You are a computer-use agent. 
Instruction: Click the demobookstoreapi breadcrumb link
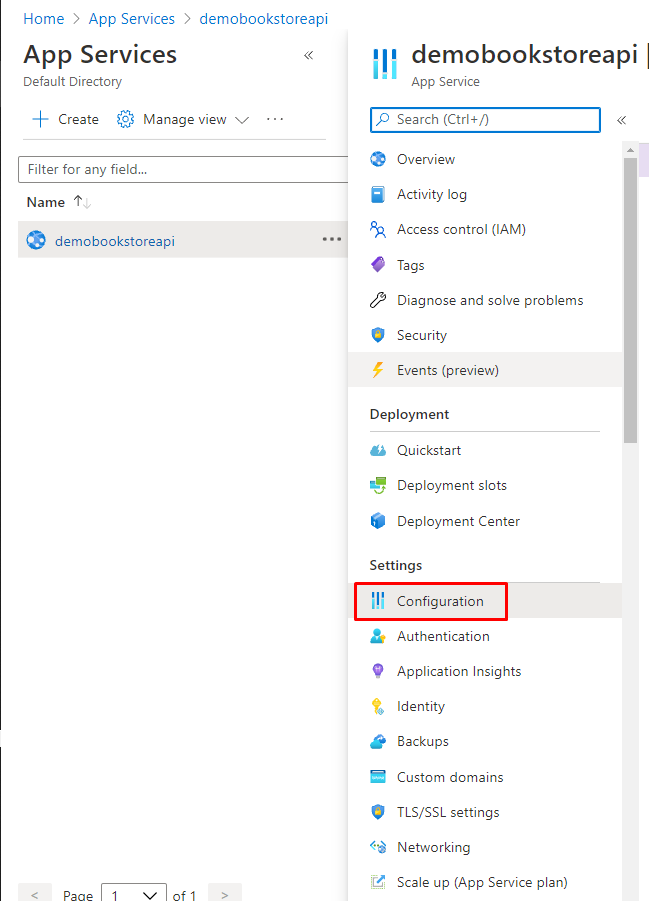pyautogui.click(x=264, y=19)
